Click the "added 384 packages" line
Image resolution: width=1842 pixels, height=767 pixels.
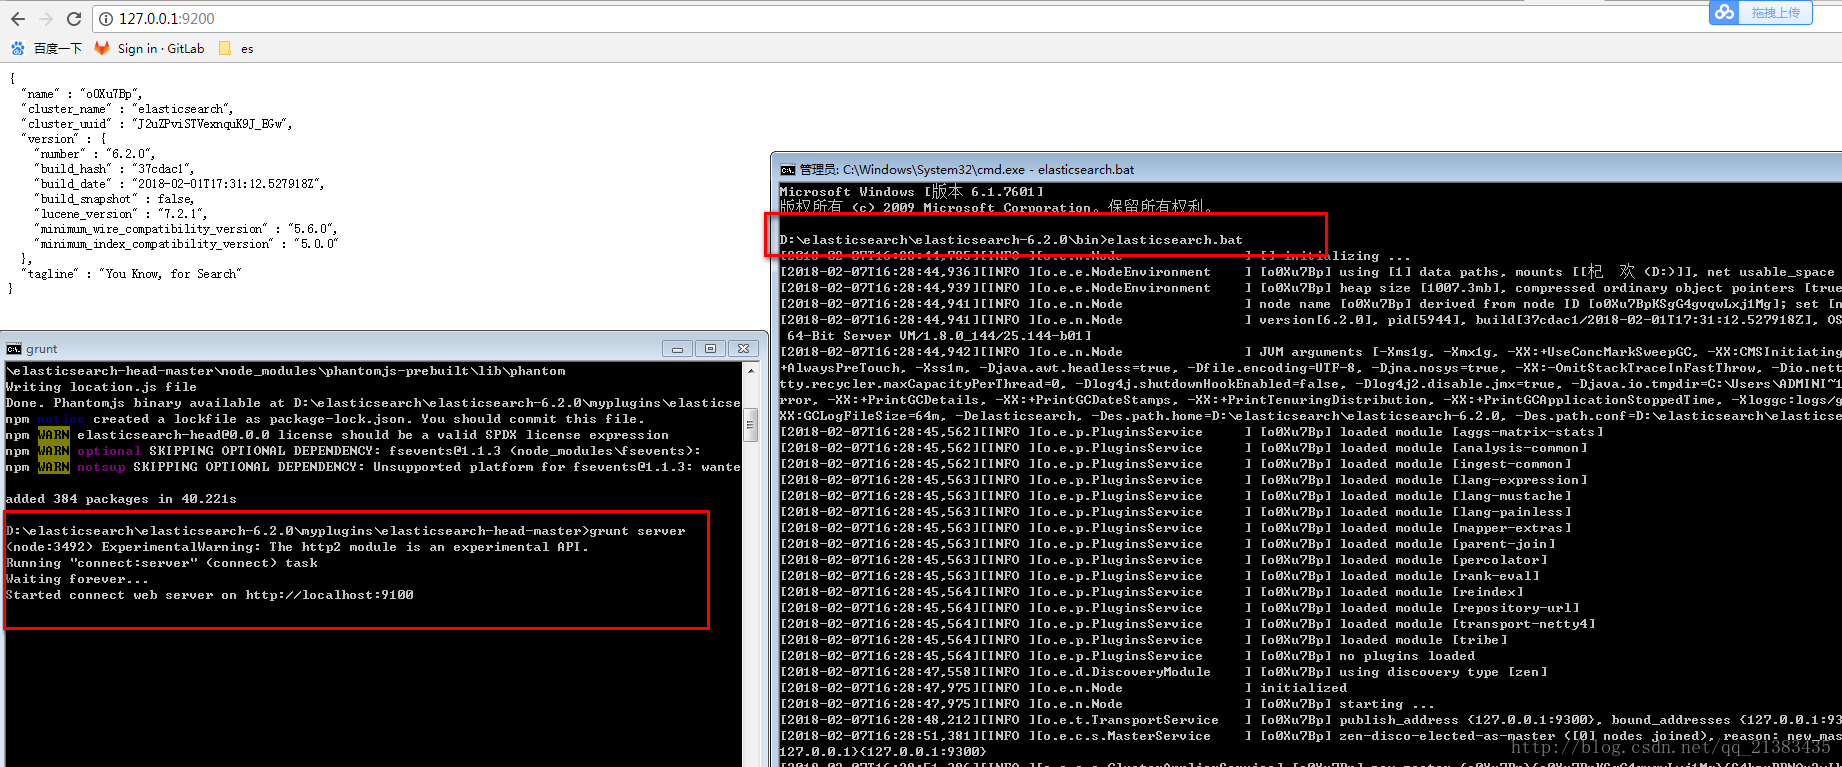click(x=121, y=499)
